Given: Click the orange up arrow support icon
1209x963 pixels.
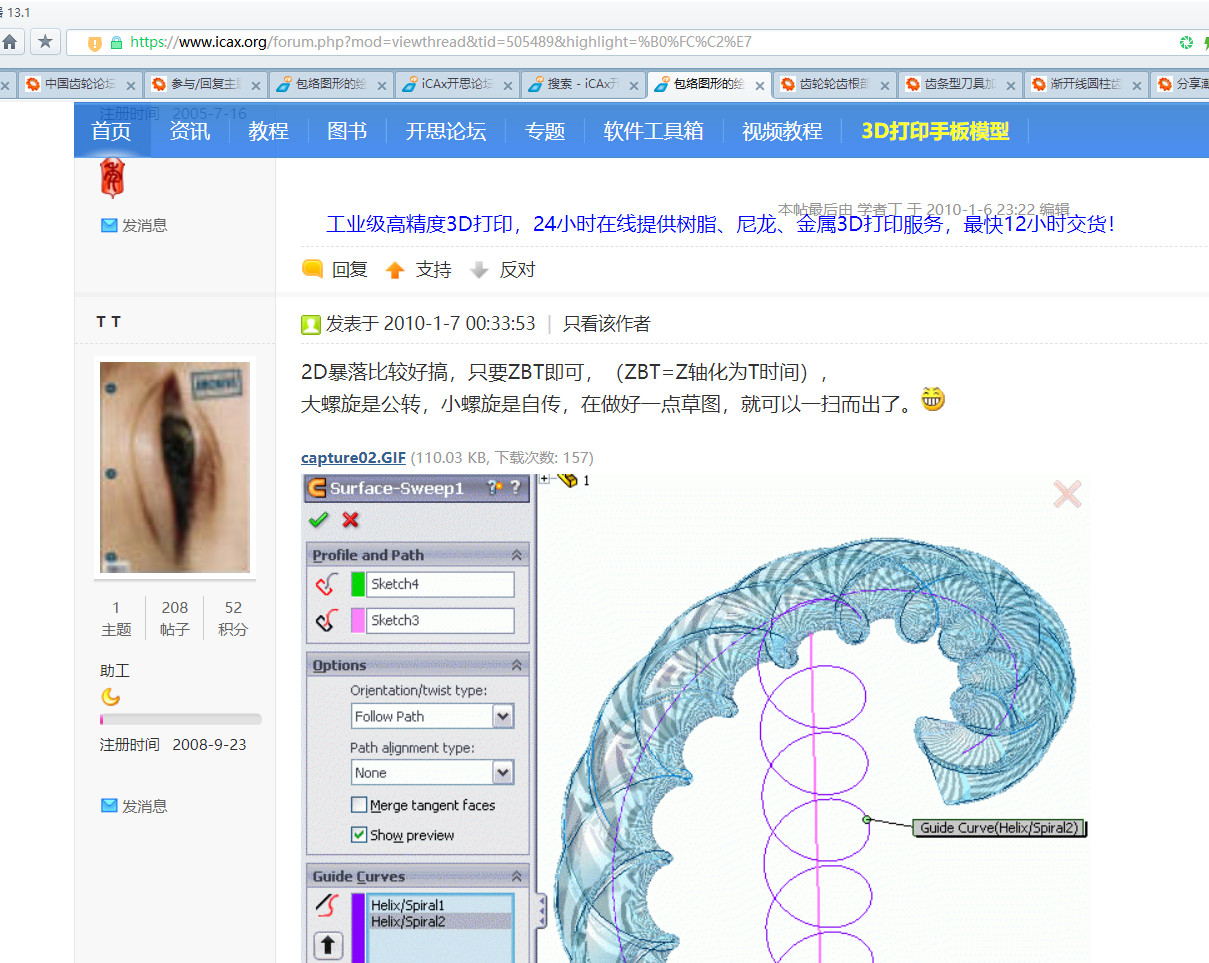Looking at the screenshot, I should (395, 270).
